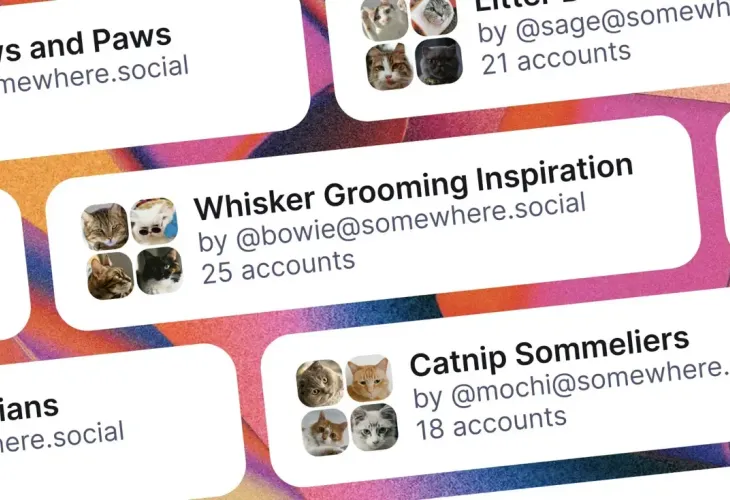Open the orange and white cat avatar
The width and height of the screenshot is (730, 500).
324,432
